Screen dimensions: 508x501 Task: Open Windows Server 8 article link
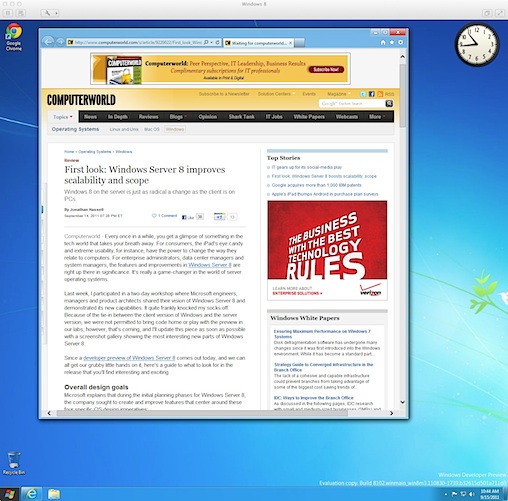(x=210, y=265)
